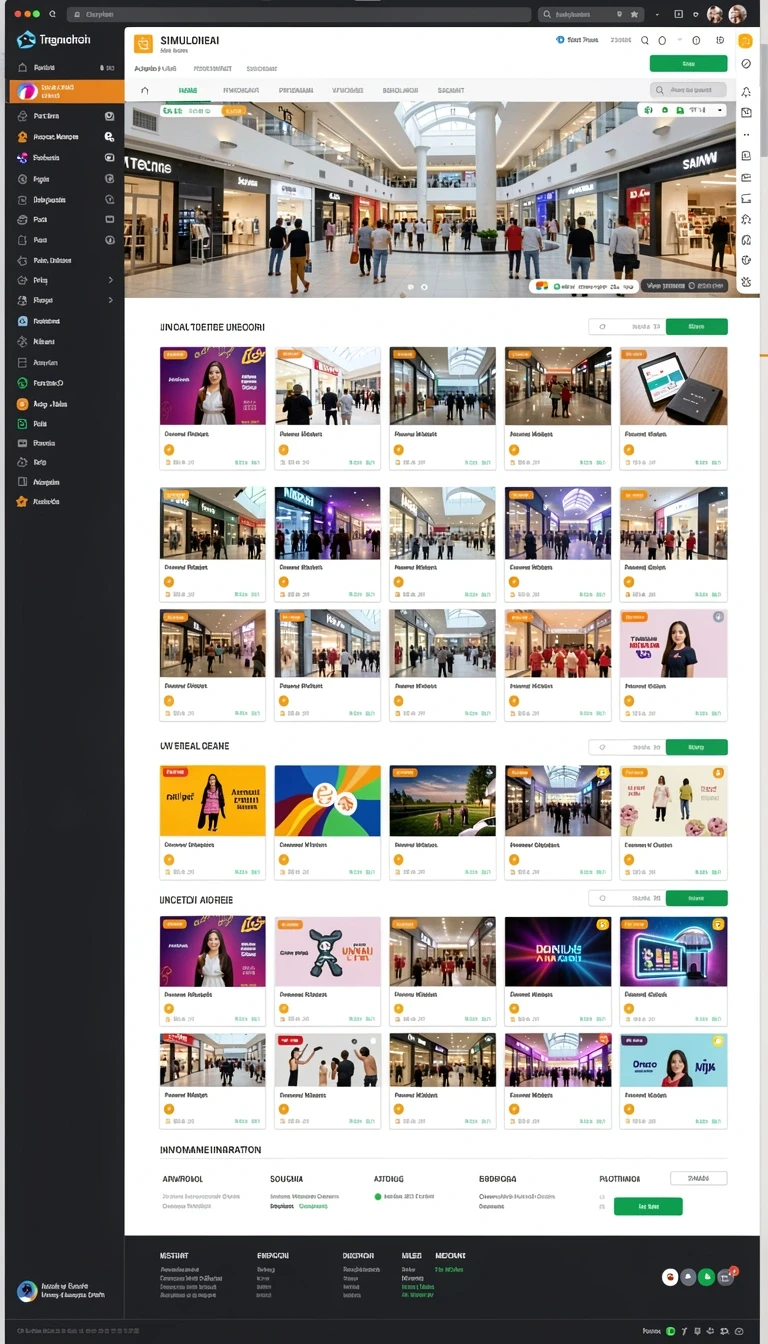Expand the first chevron row in left sidebar

[110, 280]
